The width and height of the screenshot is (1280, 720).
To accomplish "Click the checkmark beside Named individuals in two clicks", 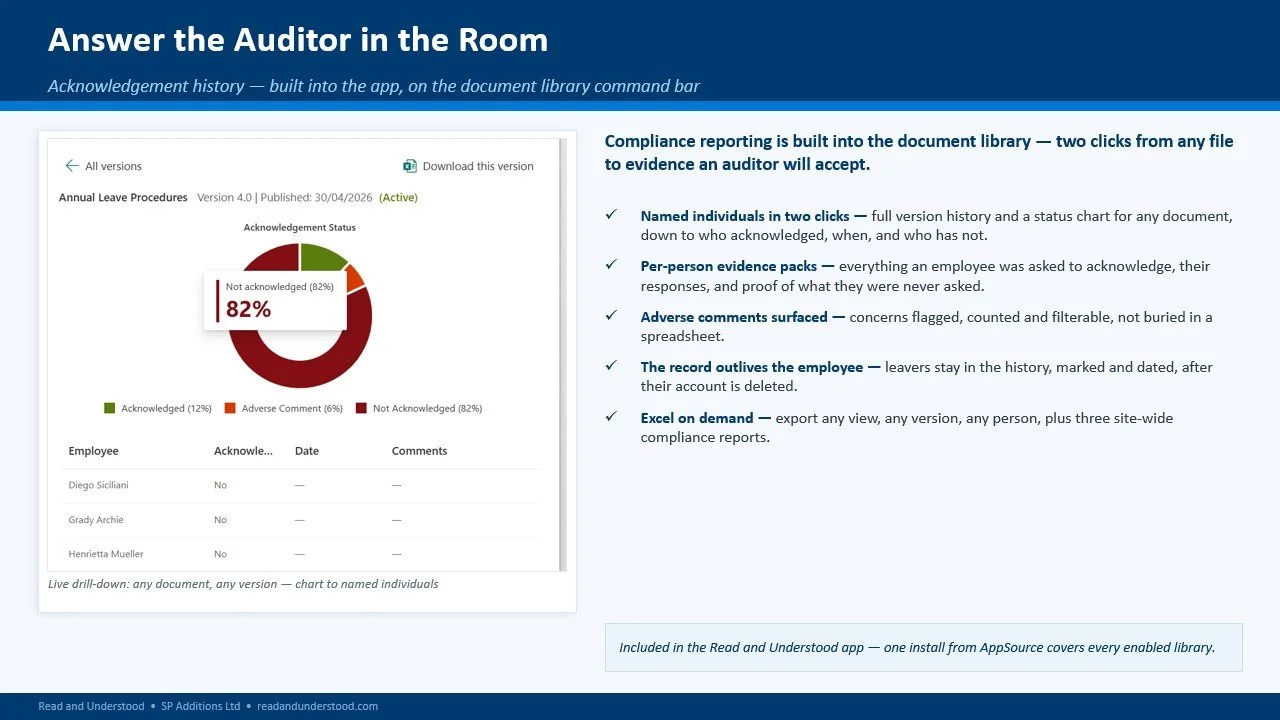I will coord(611,215).
